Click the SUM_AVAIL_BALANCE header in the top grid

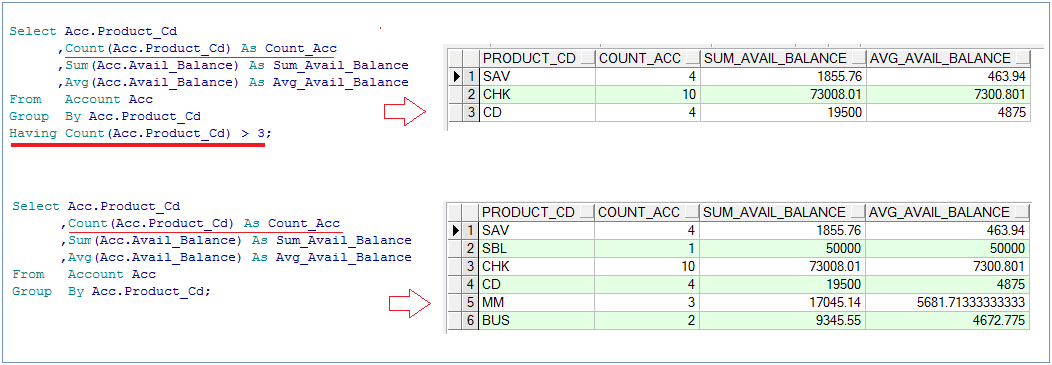click(775, 58)
